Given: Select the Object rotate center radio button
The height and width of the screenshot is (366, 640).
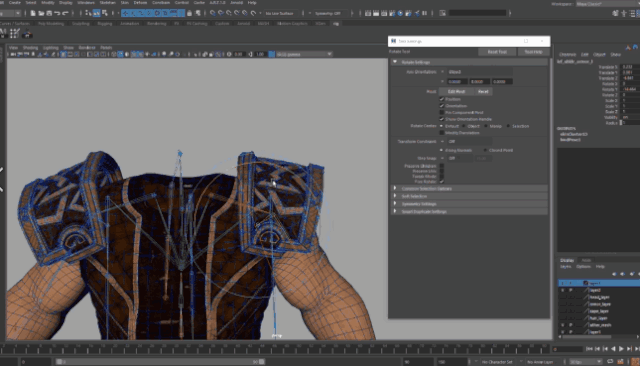Looking at the screenshot, I should pos(464,126).
